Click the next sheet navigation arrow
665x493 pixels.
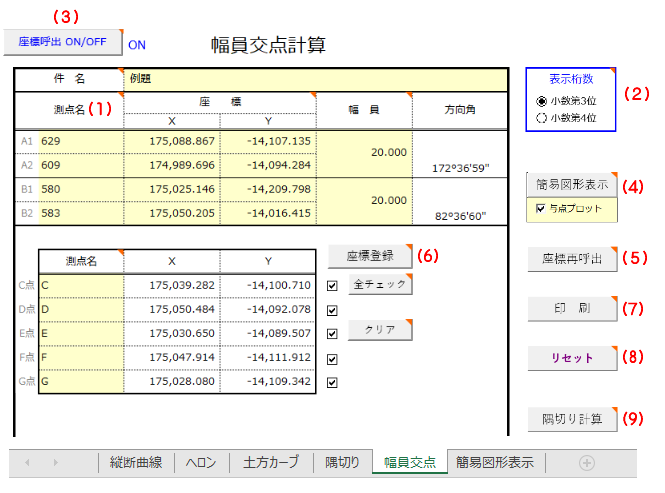click(53, 463)
